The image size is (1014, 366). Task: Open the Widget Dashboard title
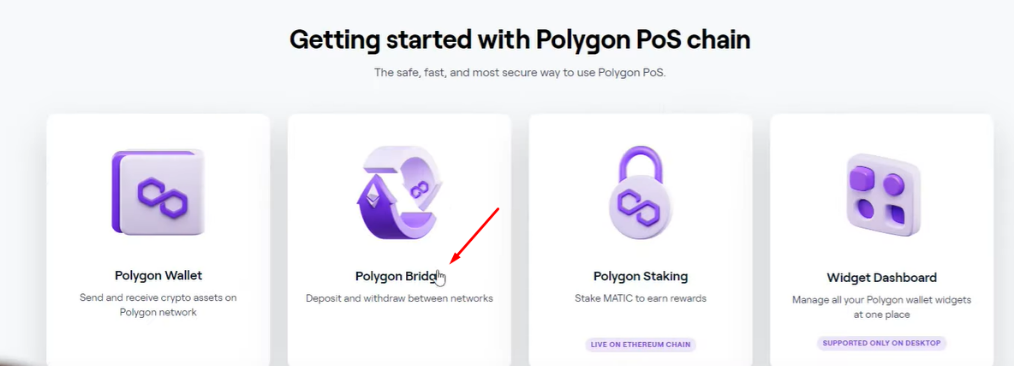(881, 278)
